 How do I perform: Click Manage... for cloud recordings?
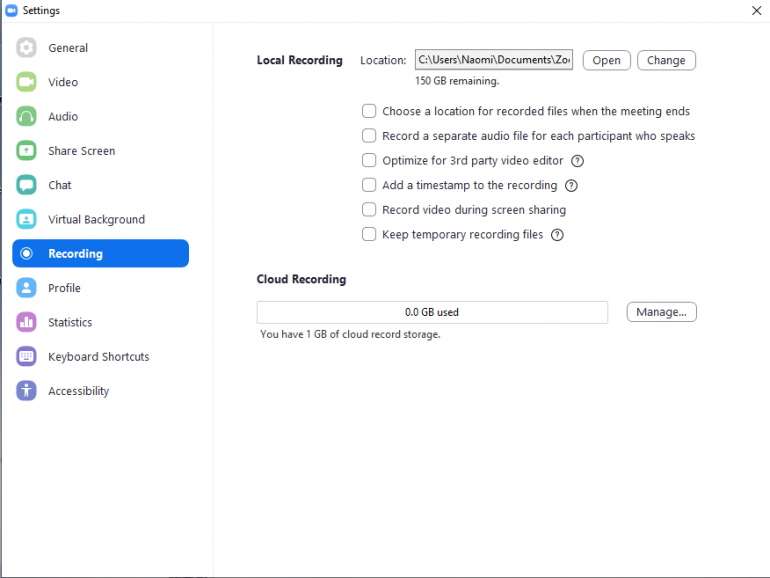pos(661,312)
